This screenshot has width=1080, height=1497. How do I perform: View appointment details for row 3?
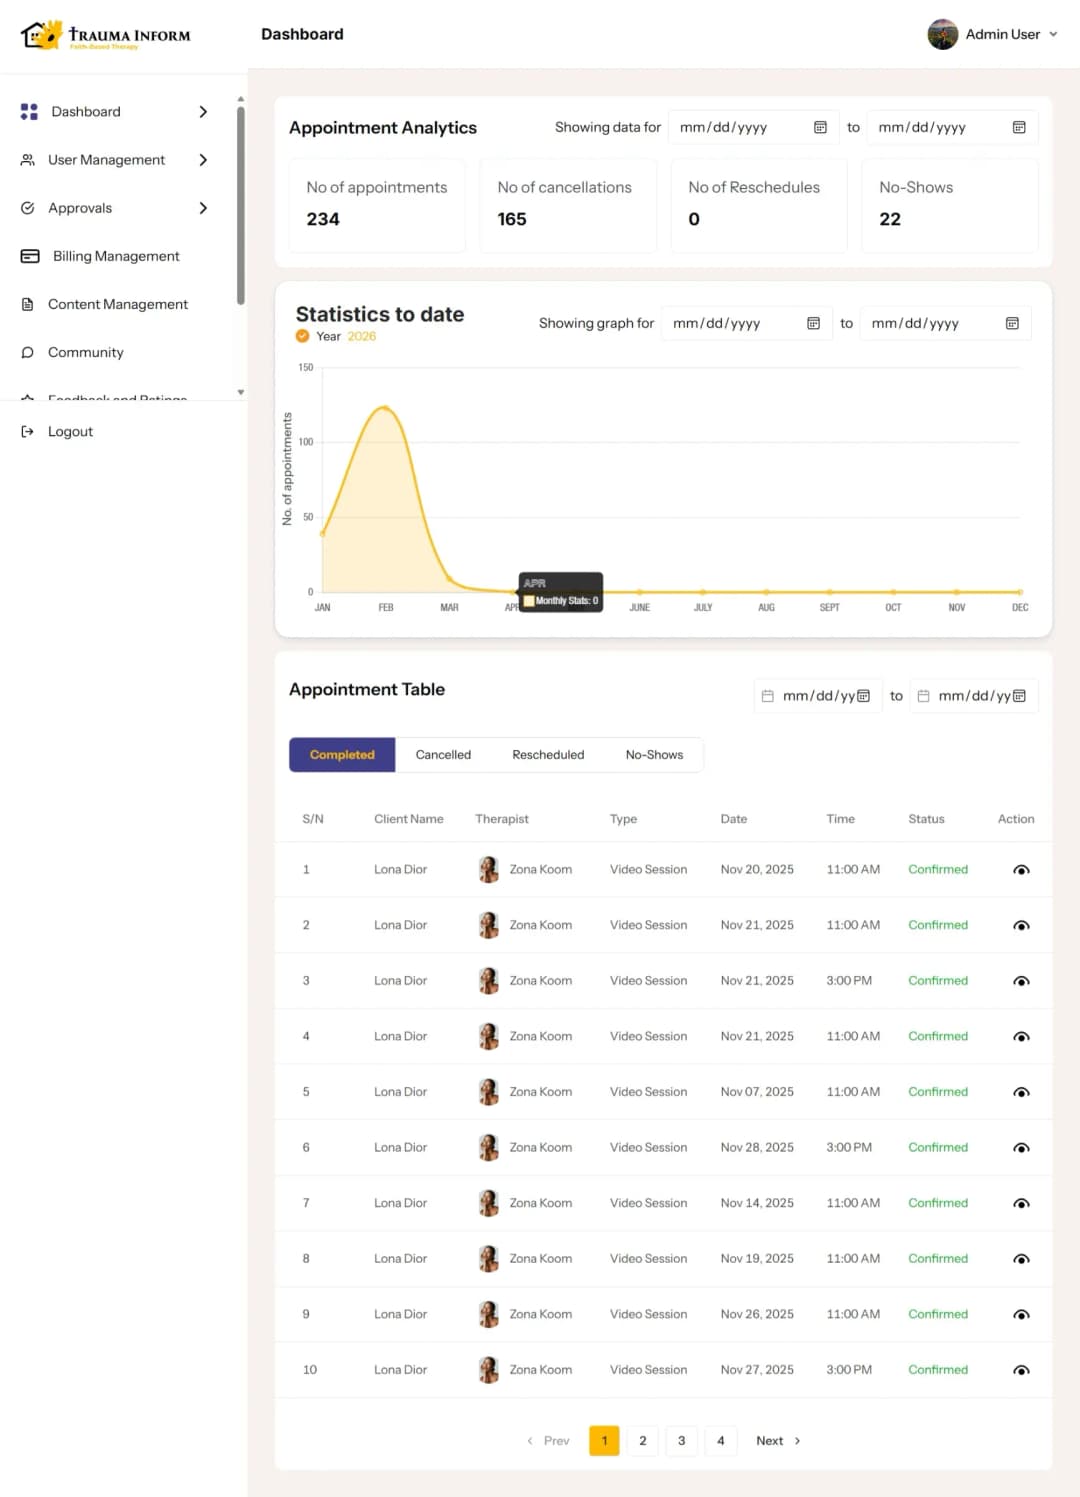(x=1021, y=981)
